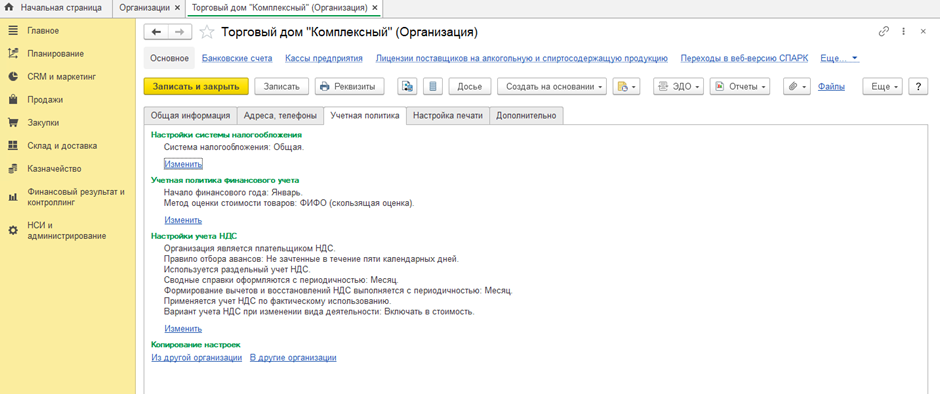Switch to Общая информация tab
Viewport: 940px width, 394px height.
click(190, 116)
